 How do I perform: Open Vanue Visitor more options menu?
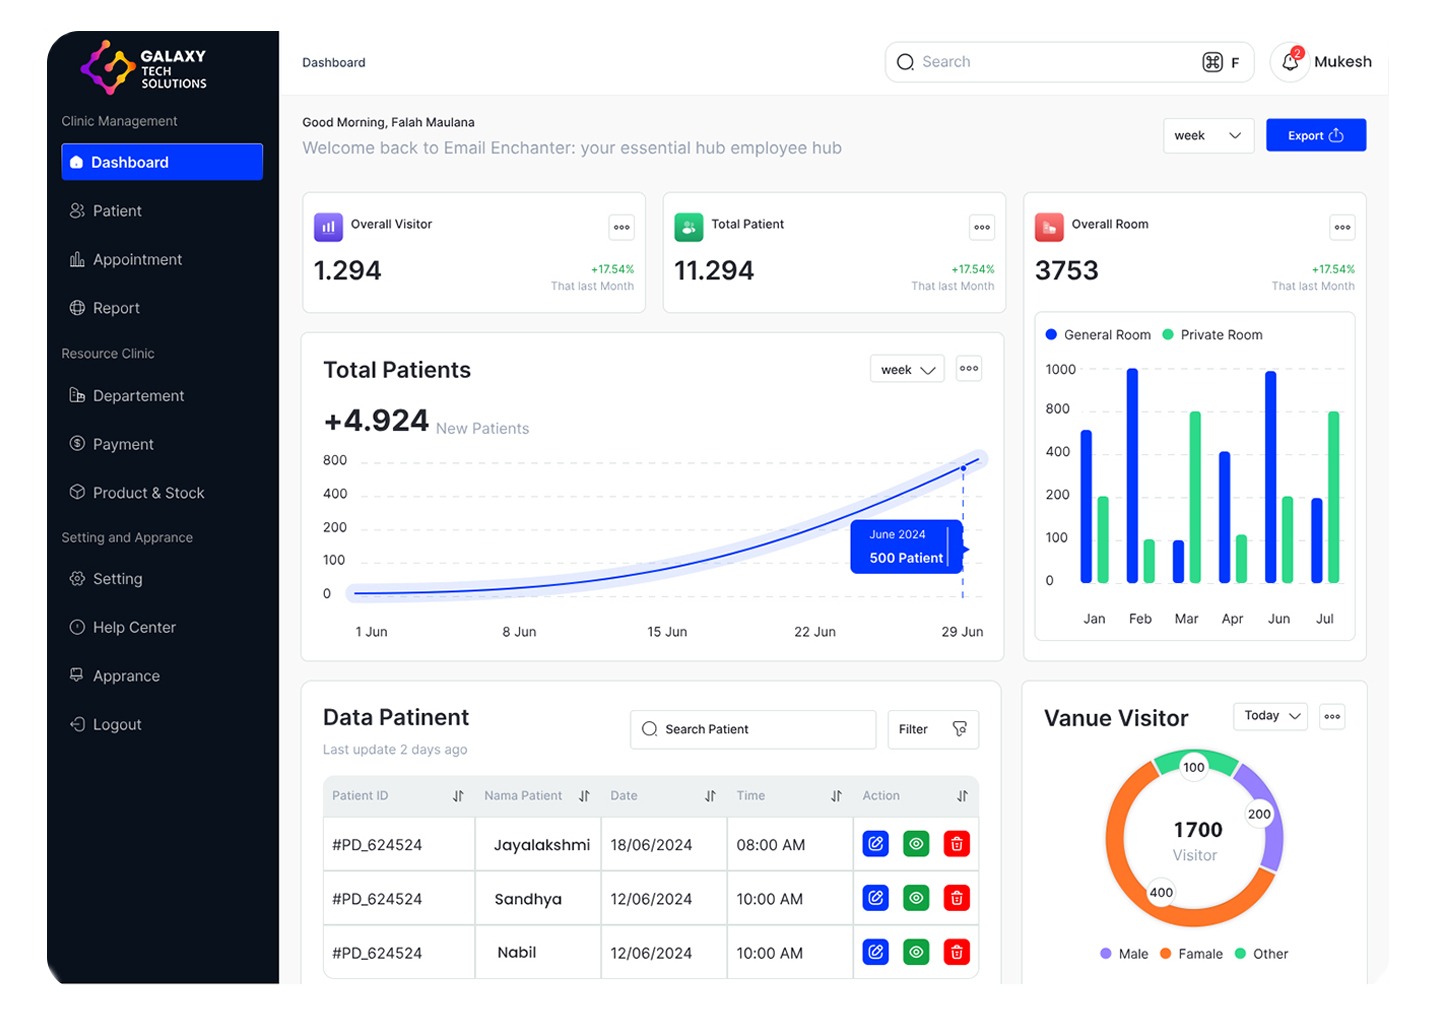click(x=1332, y=716)
